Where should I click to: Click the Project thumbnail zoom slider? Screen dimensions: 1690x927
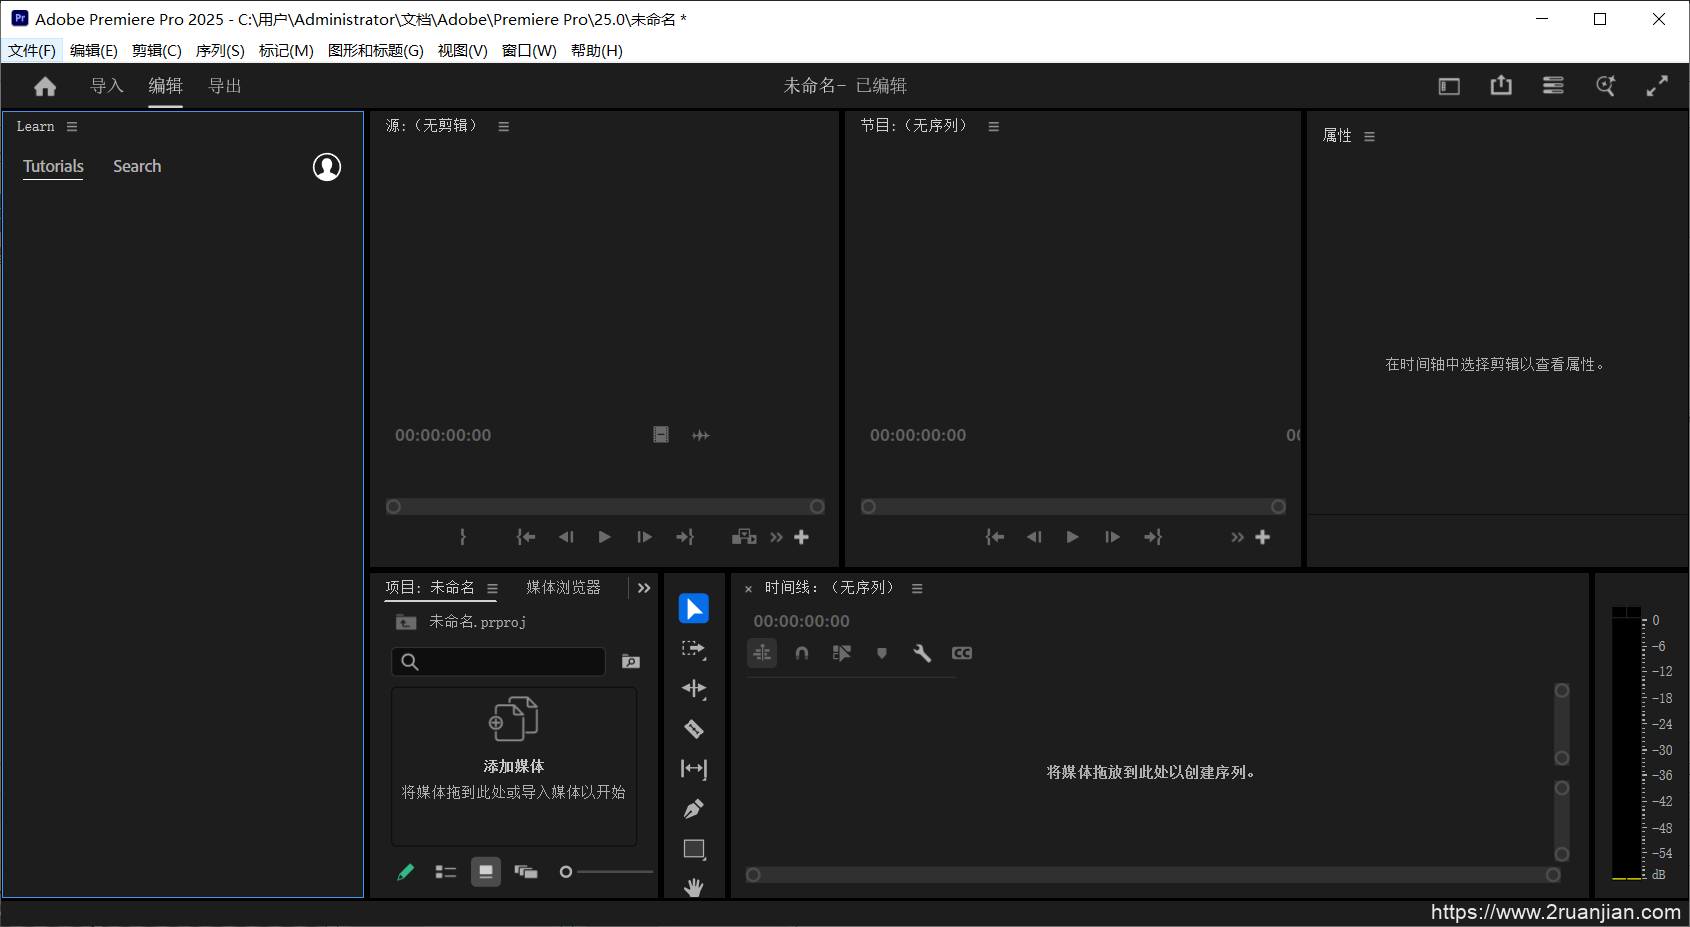pos(606,872)
